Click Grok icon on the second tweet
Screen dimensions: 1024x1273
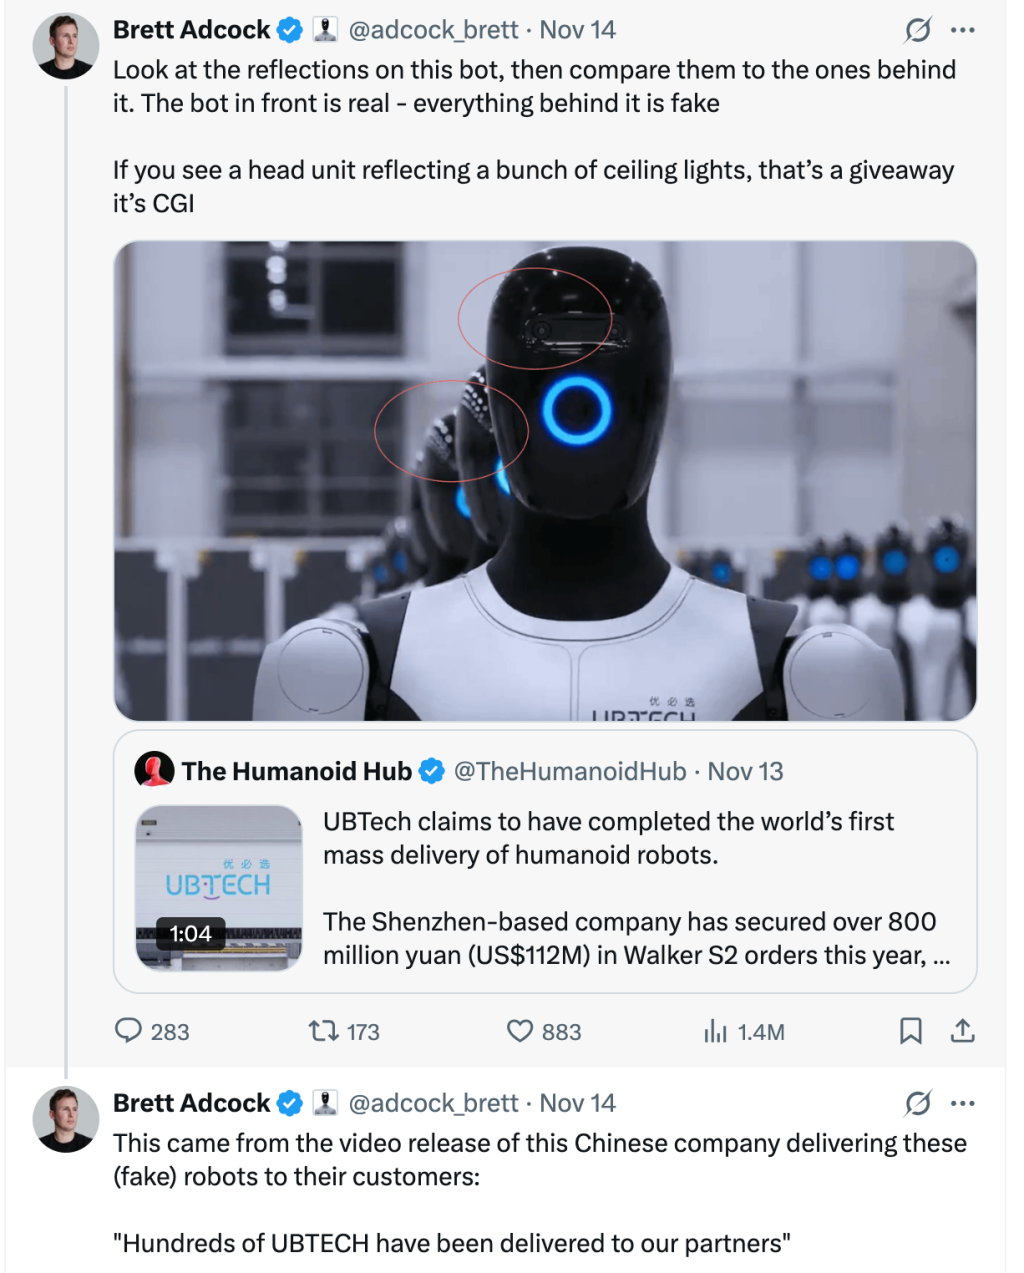coord(917,1103)
